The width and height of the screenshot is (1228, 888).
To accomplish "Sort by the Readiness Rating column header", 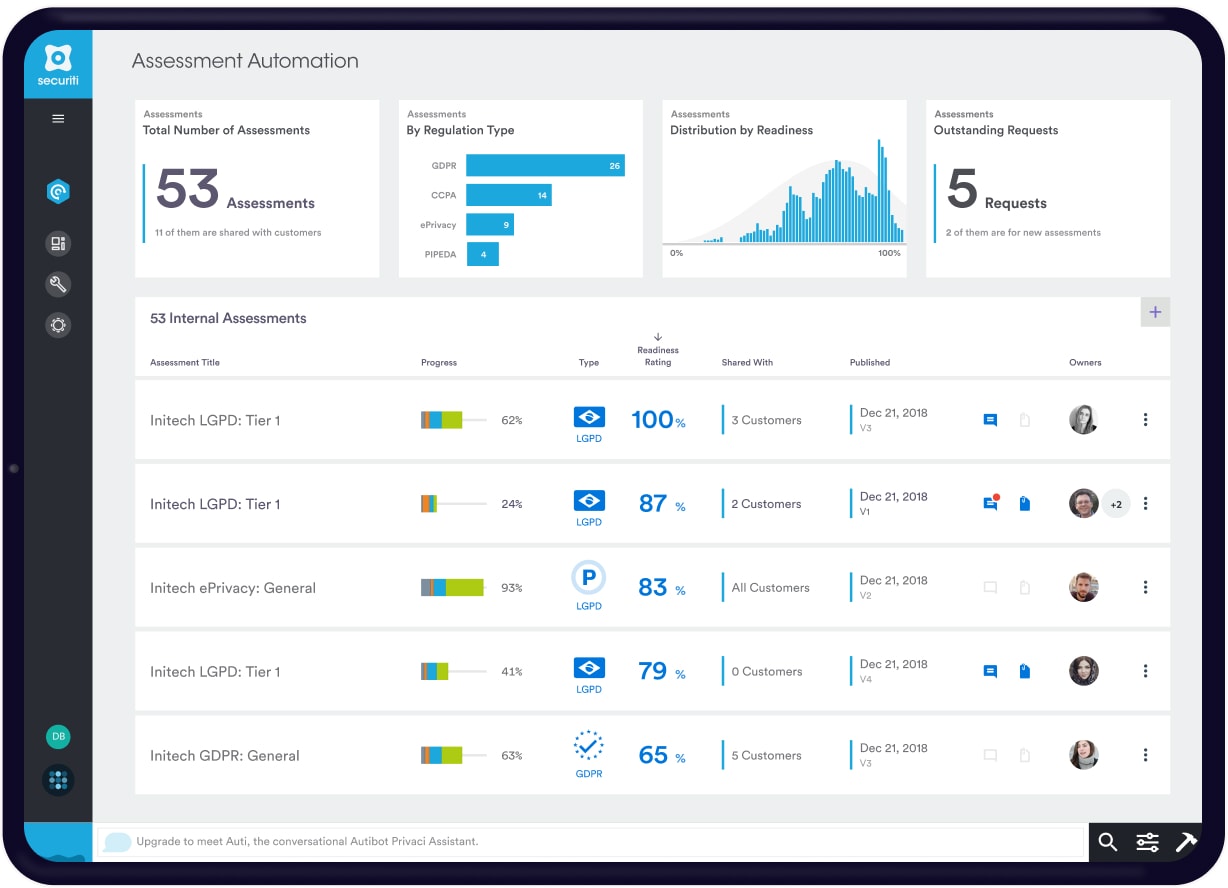I will [658, 355].
